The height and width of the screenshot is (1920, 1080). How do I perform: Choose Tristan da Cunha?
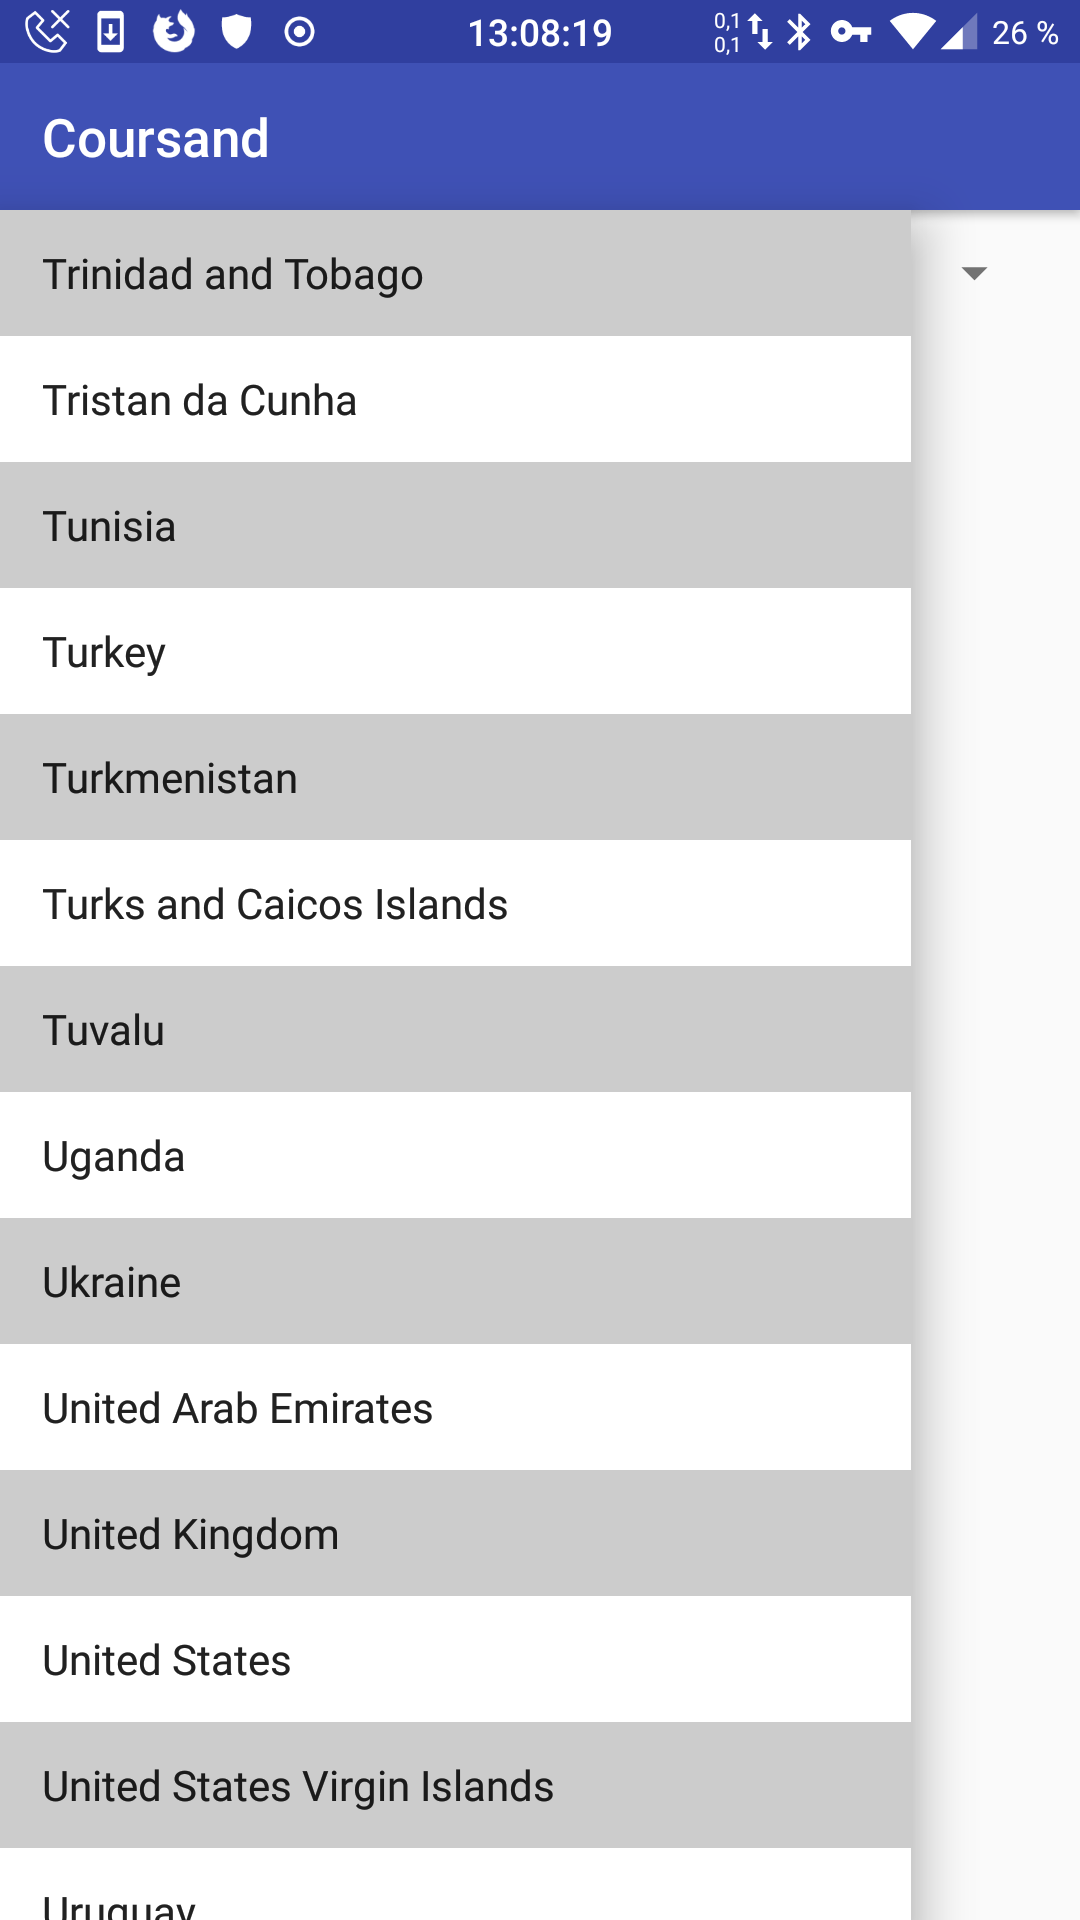tap(455, 400)
